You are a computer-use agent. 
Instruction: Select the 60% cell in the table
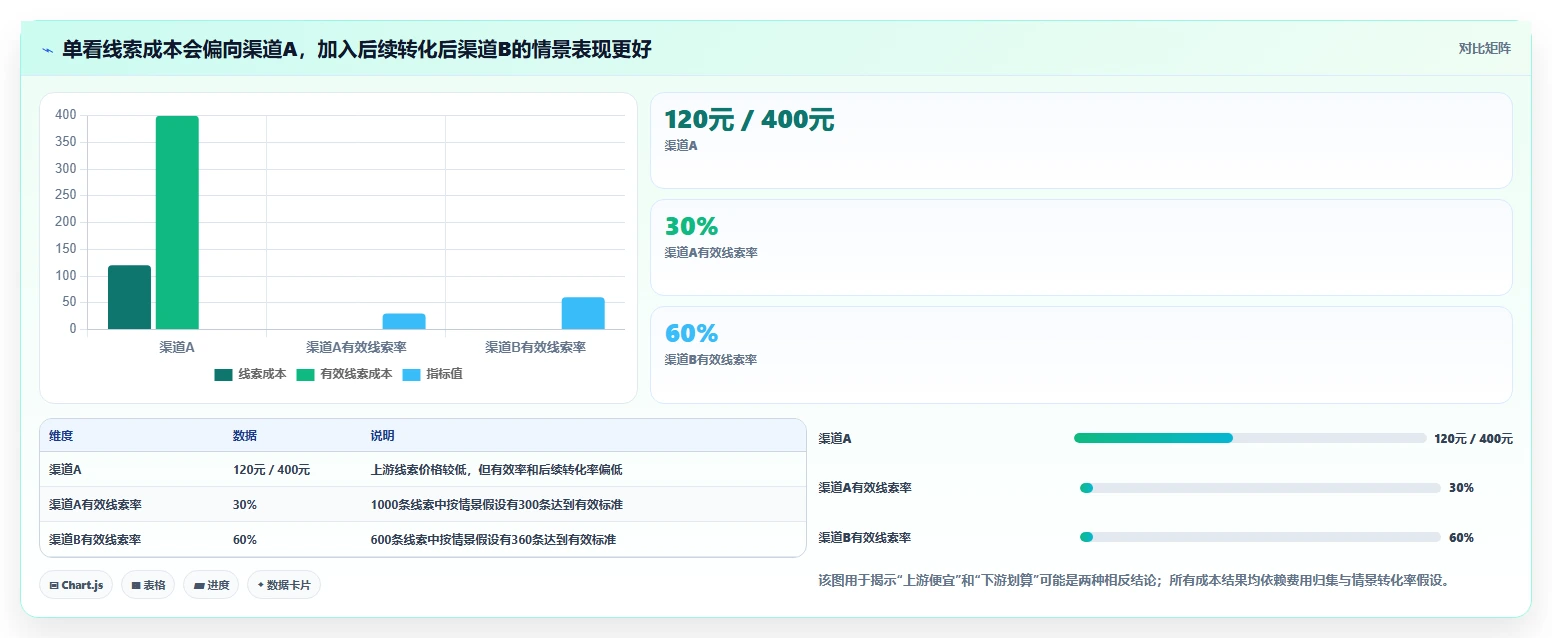tap(244, 539)
